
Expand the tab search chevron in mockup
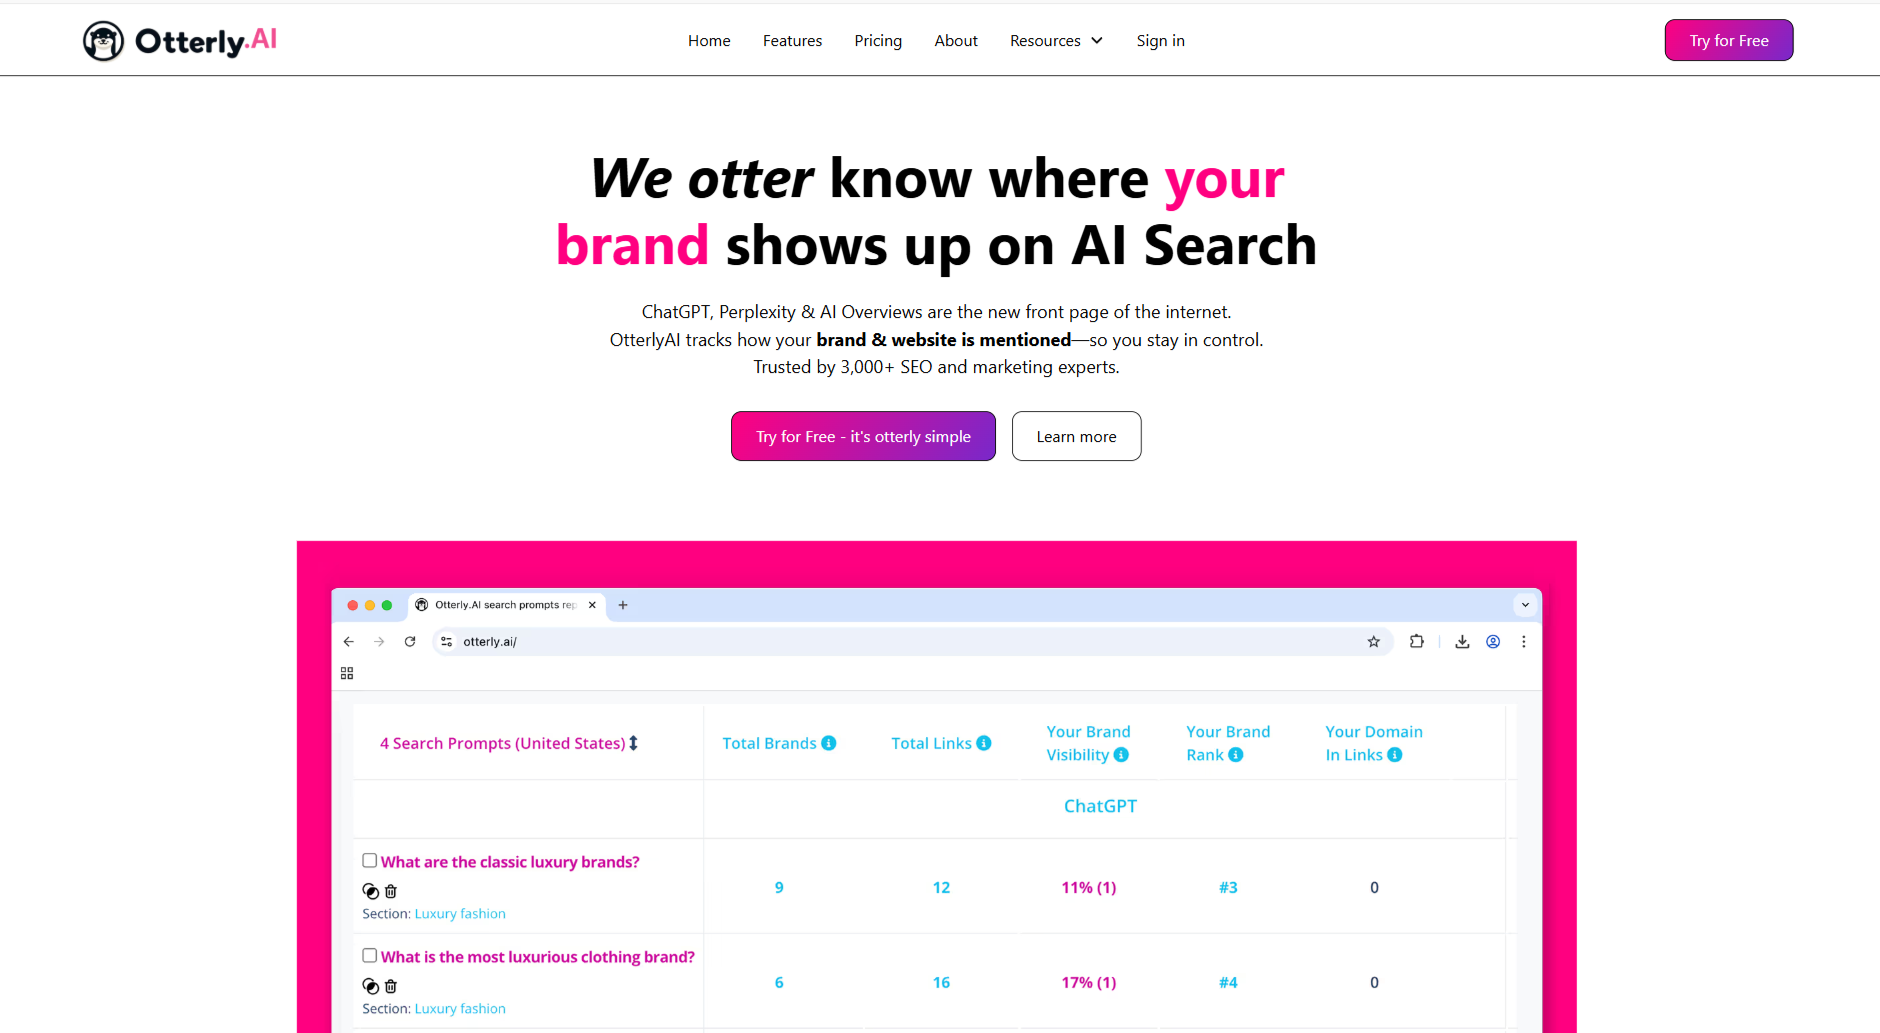click(1525, 605)
